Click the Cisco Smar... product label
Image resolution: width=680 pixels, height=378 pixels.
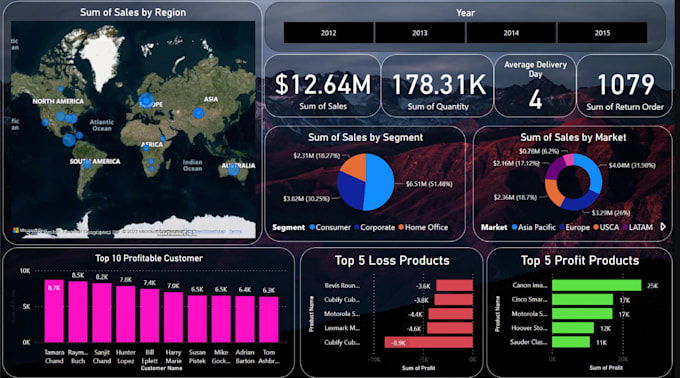pos(529,300)
